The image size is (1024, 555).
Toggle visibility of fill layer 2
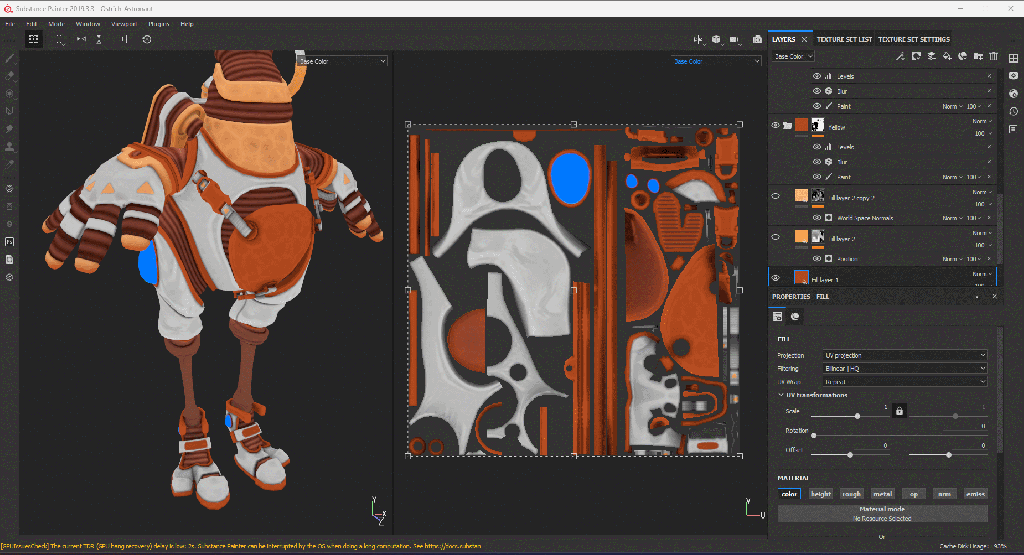(x=775, y=237)
